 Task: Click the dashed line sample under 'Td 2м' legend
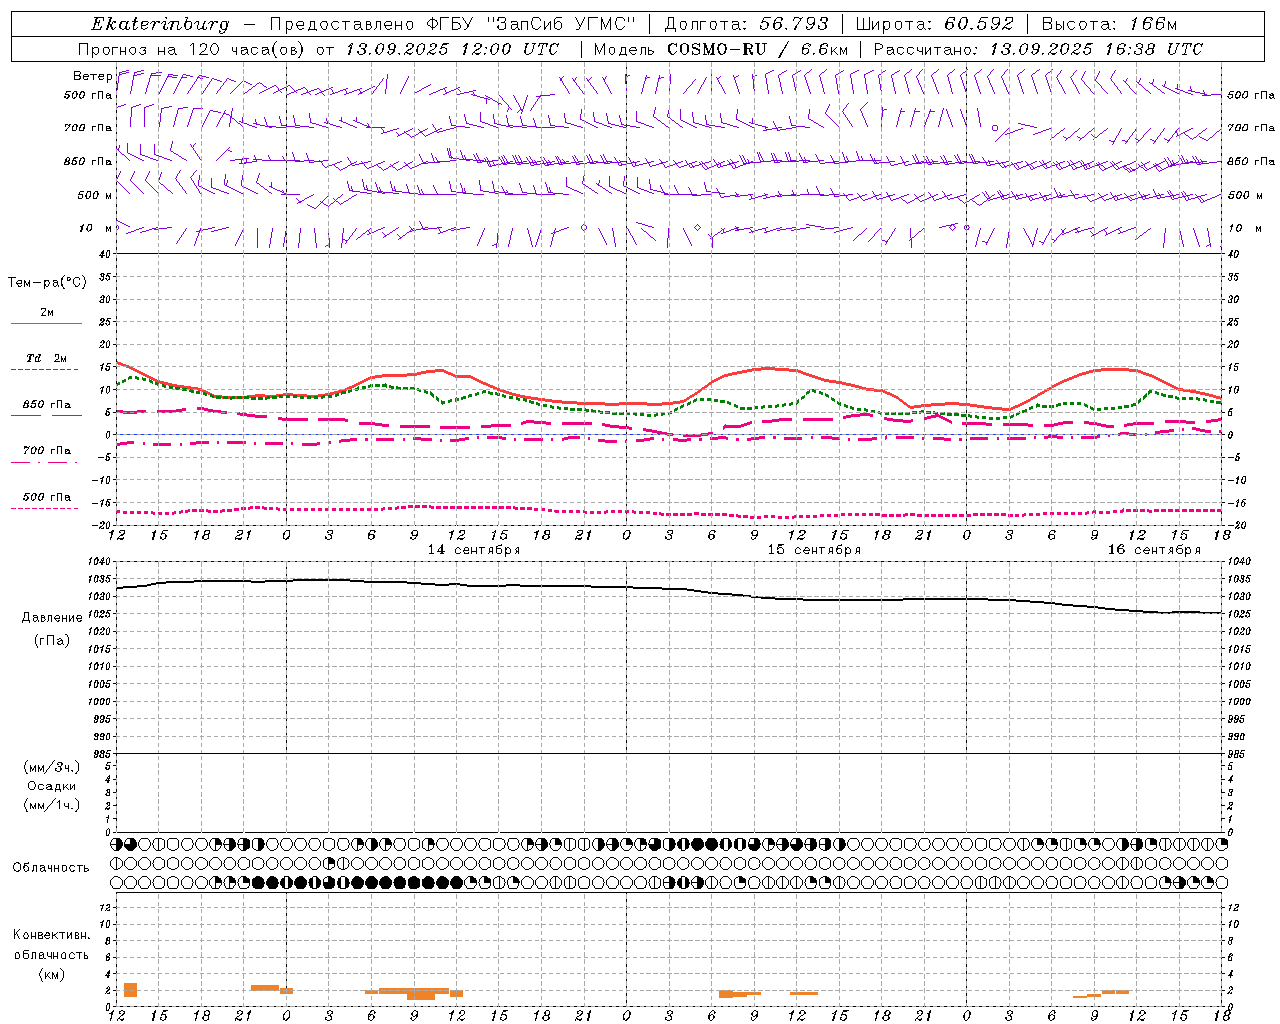(45, 369)
